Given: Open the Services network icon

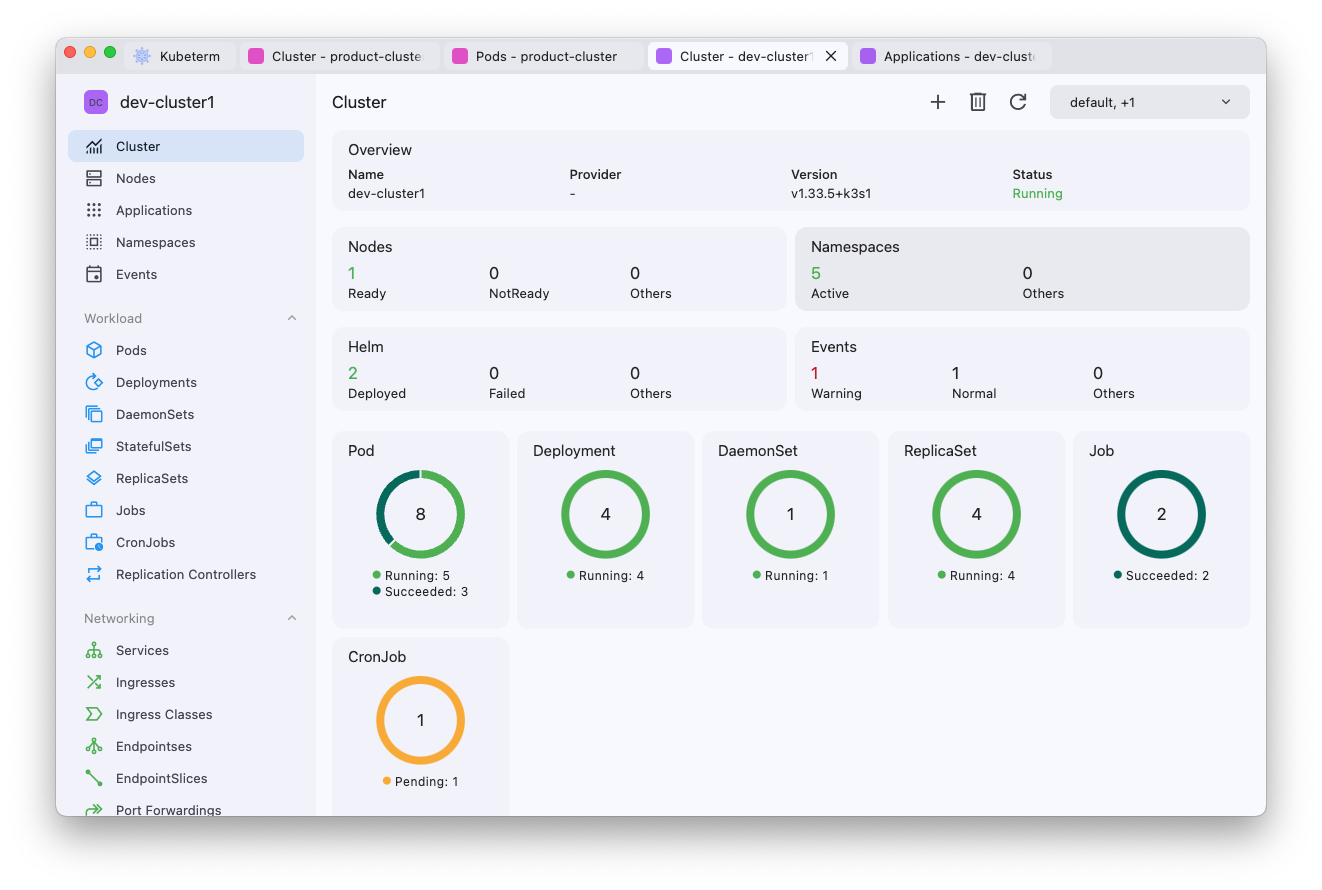Looking at the screenshot, I should point(94,650).
